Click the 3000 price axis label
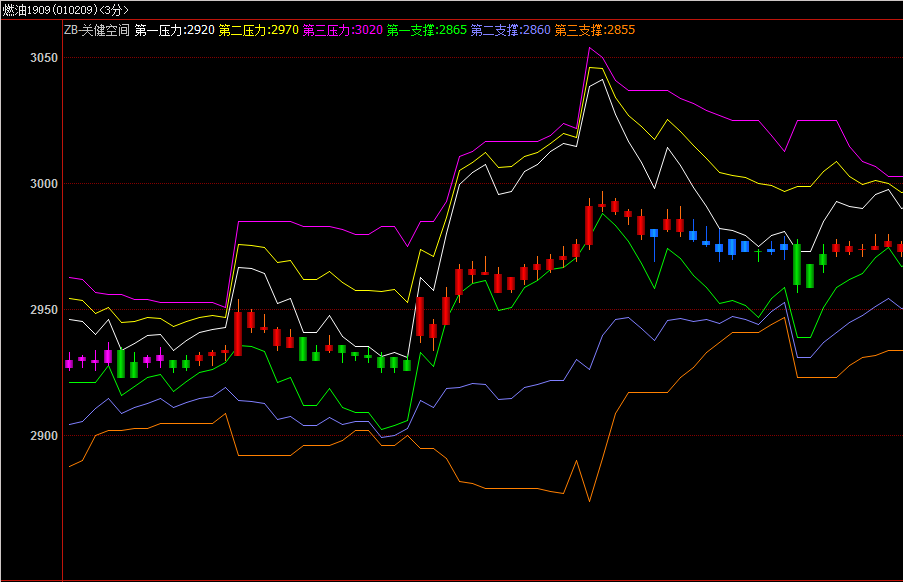Image resolution: width=903 pixels, height=582 pixels. tap(44, 184)
